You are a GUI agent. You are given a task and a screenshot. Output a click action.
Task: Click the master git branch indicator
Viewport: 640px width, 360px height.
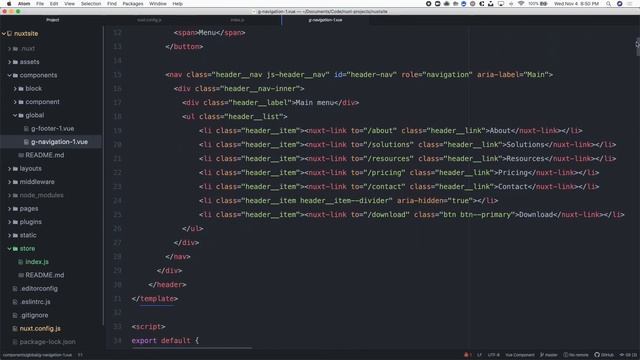coord(549,355)
